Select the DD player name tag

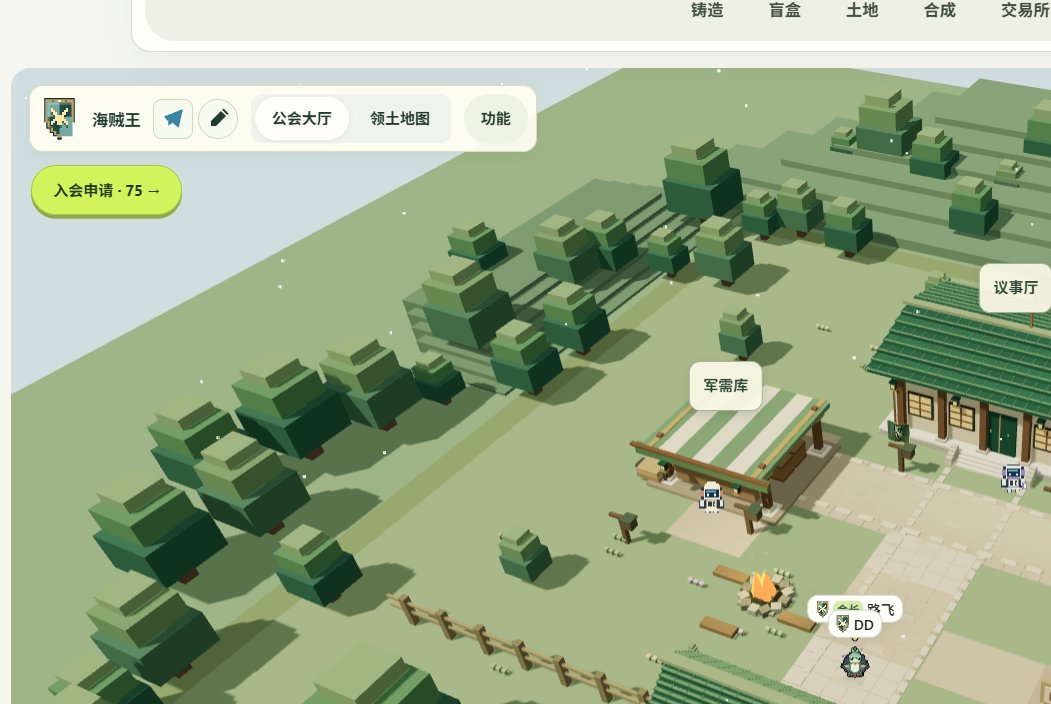tap(855, 625)
